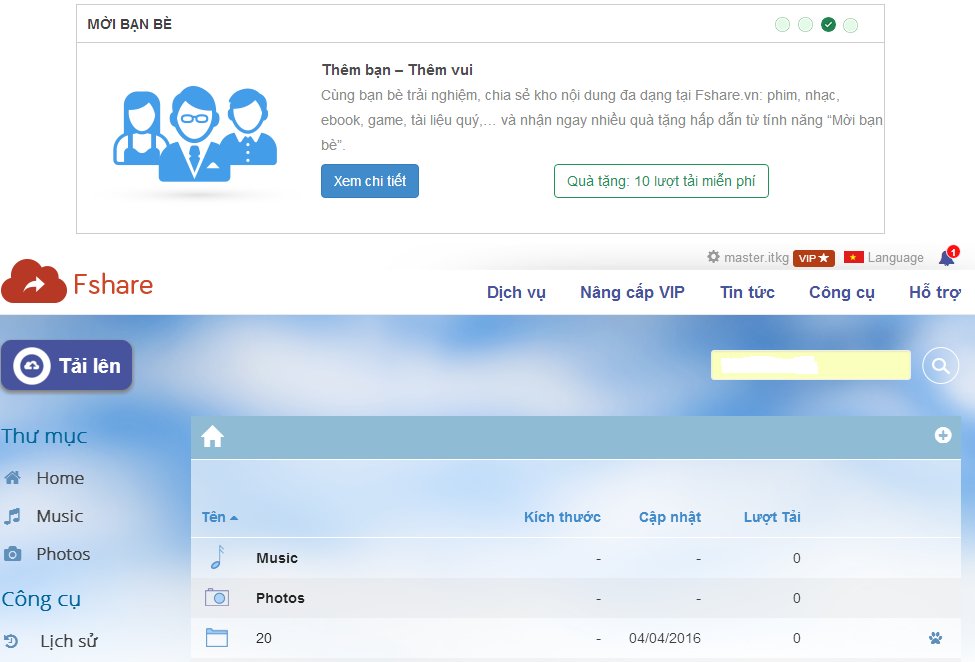Click the VIP star badge
The height and width of the screenshot is (662, 975).
(814, 258)
